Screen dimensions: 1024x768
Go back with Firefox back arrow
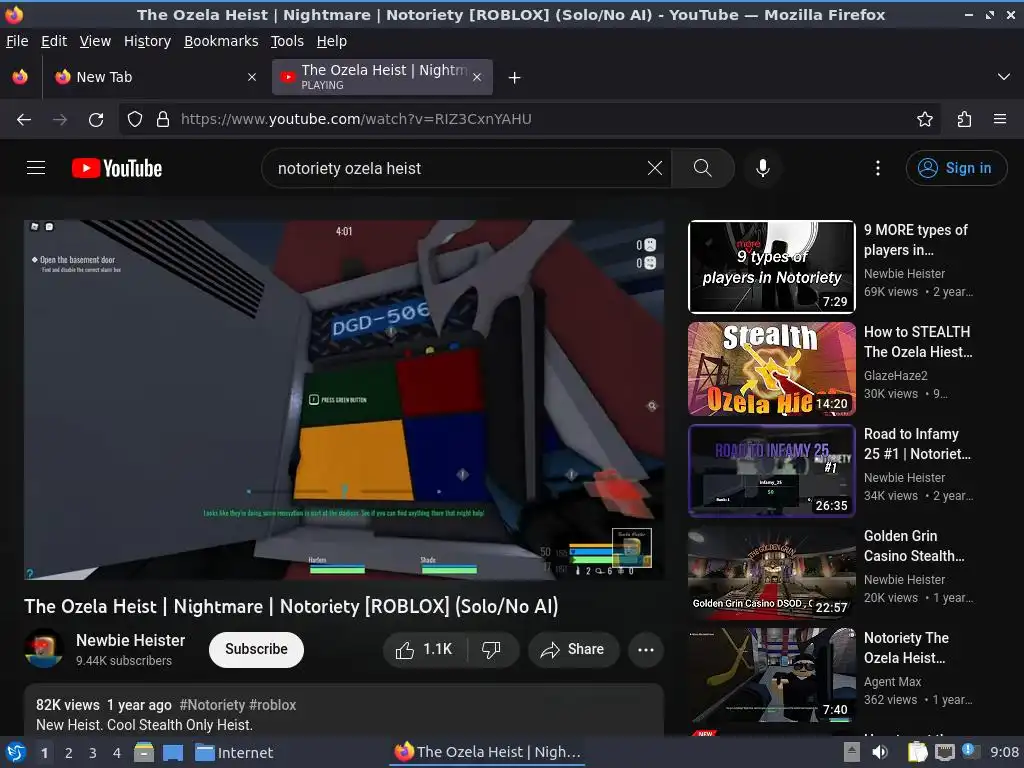click(x=24, y=119)
